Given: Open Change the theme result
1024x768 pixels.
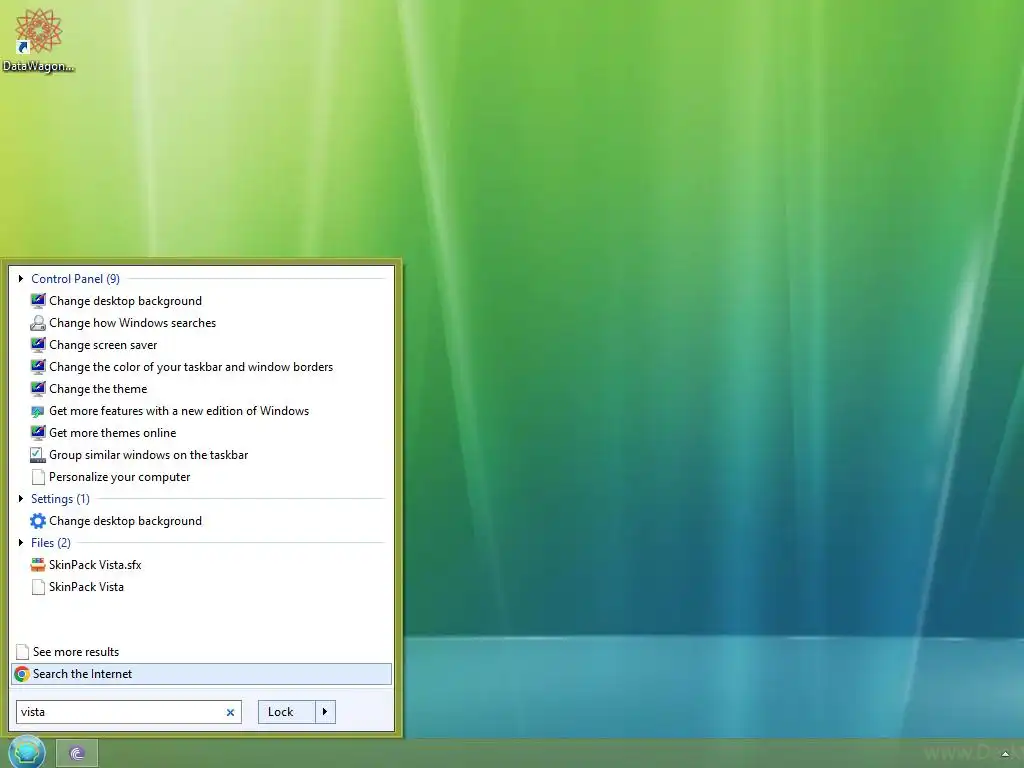Looking at the screenshot, I should pyautogui.click(x=98, y=389).
